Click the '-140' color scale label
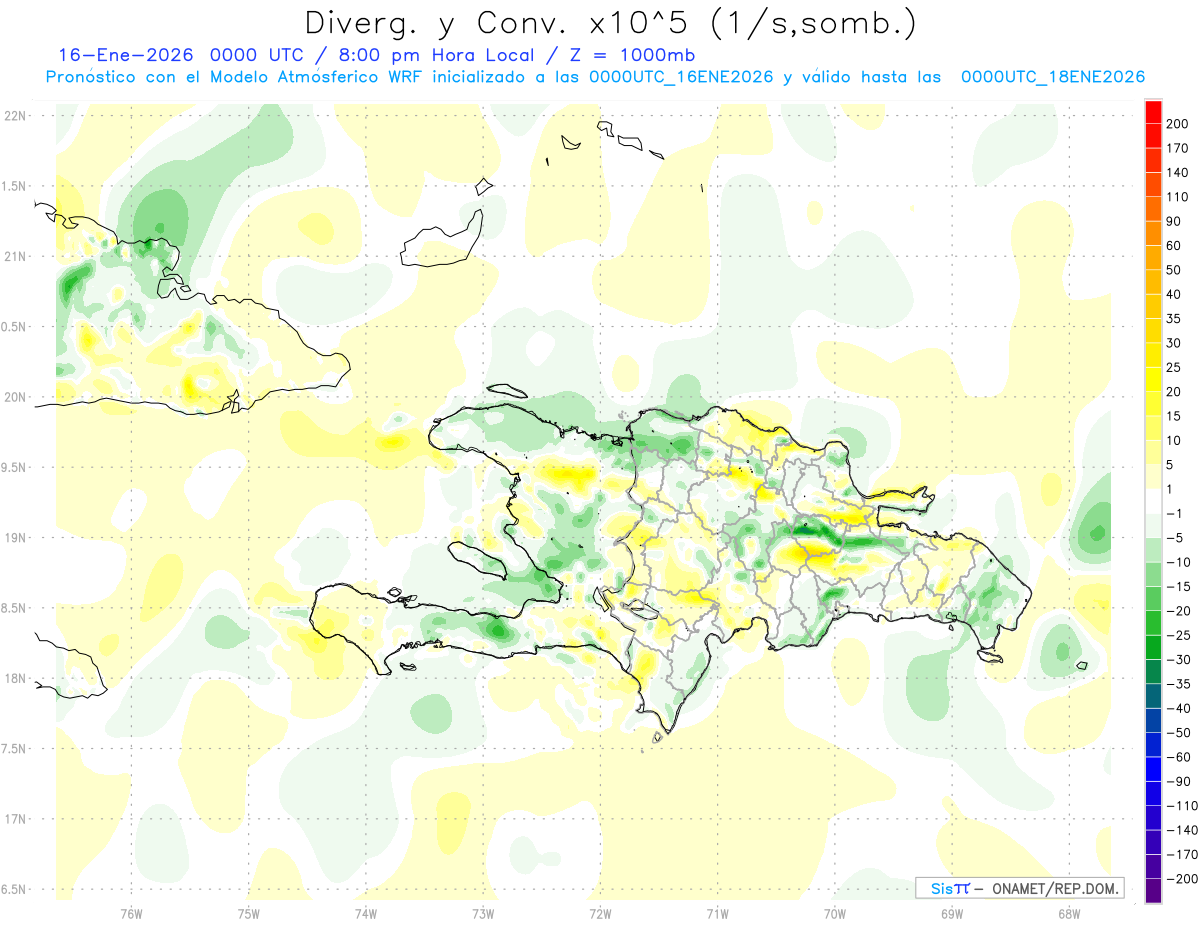Screen dimensions: 1200x927 click(1182, 830)
